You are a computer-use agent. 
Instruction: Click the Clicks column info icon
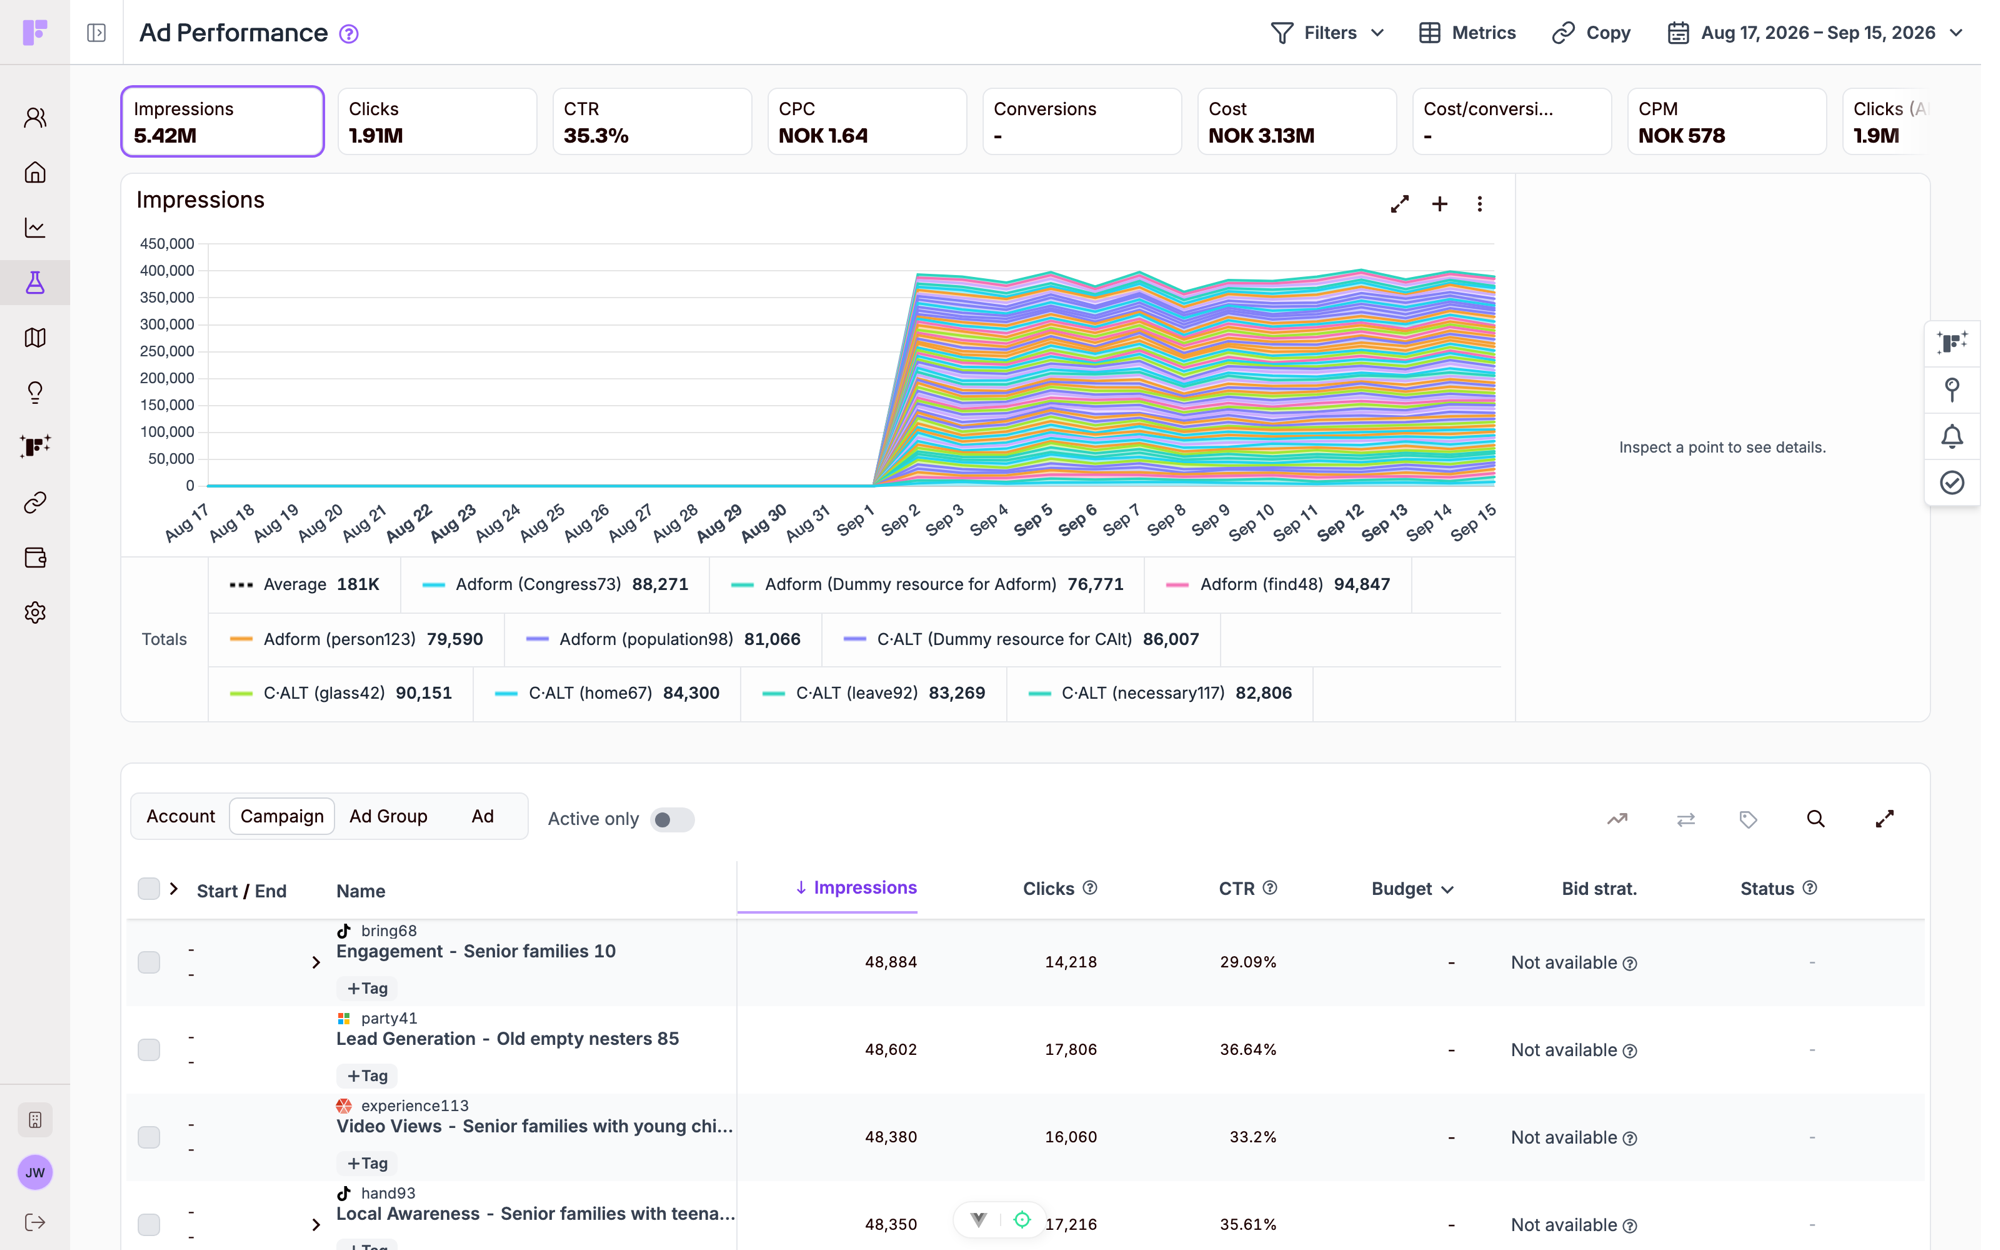tap(1090, 888)
